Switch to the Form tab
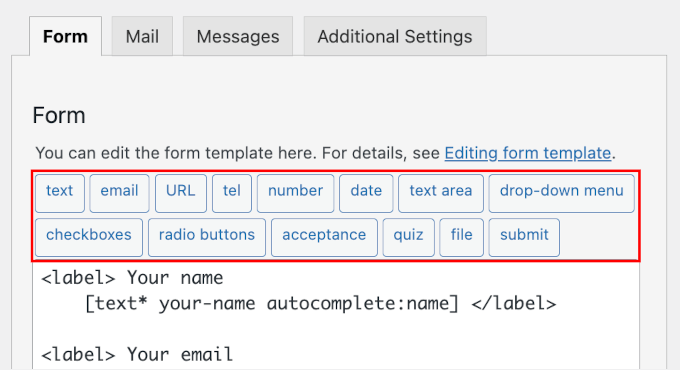 (65, 36)
